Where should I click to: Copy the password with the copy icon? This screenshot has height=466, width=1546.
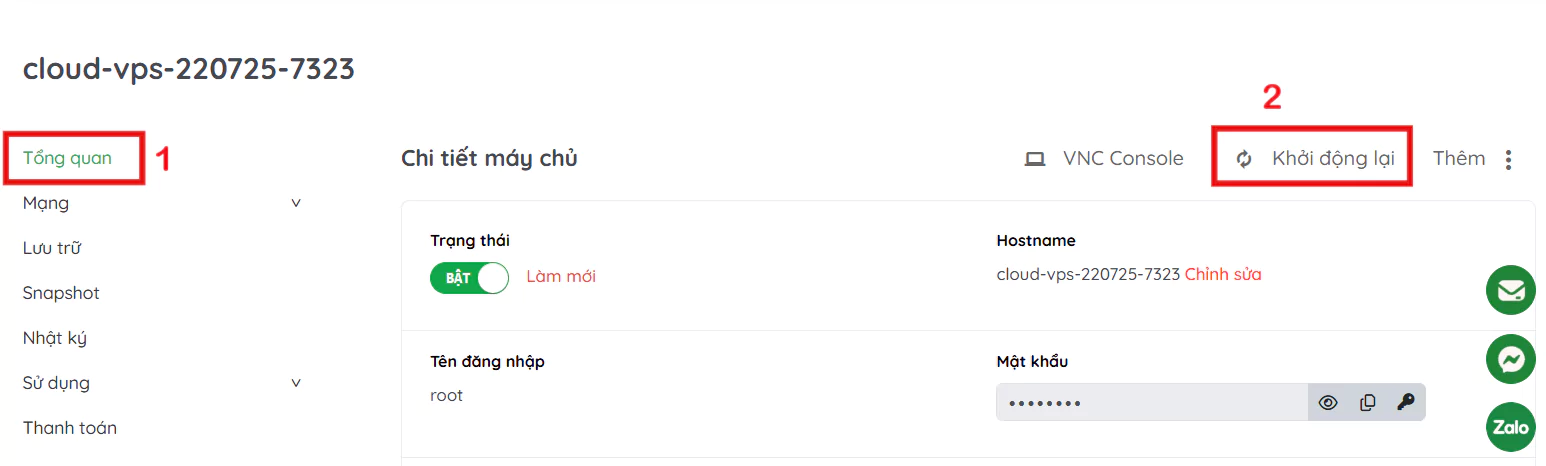click(x=1367, y=403)
